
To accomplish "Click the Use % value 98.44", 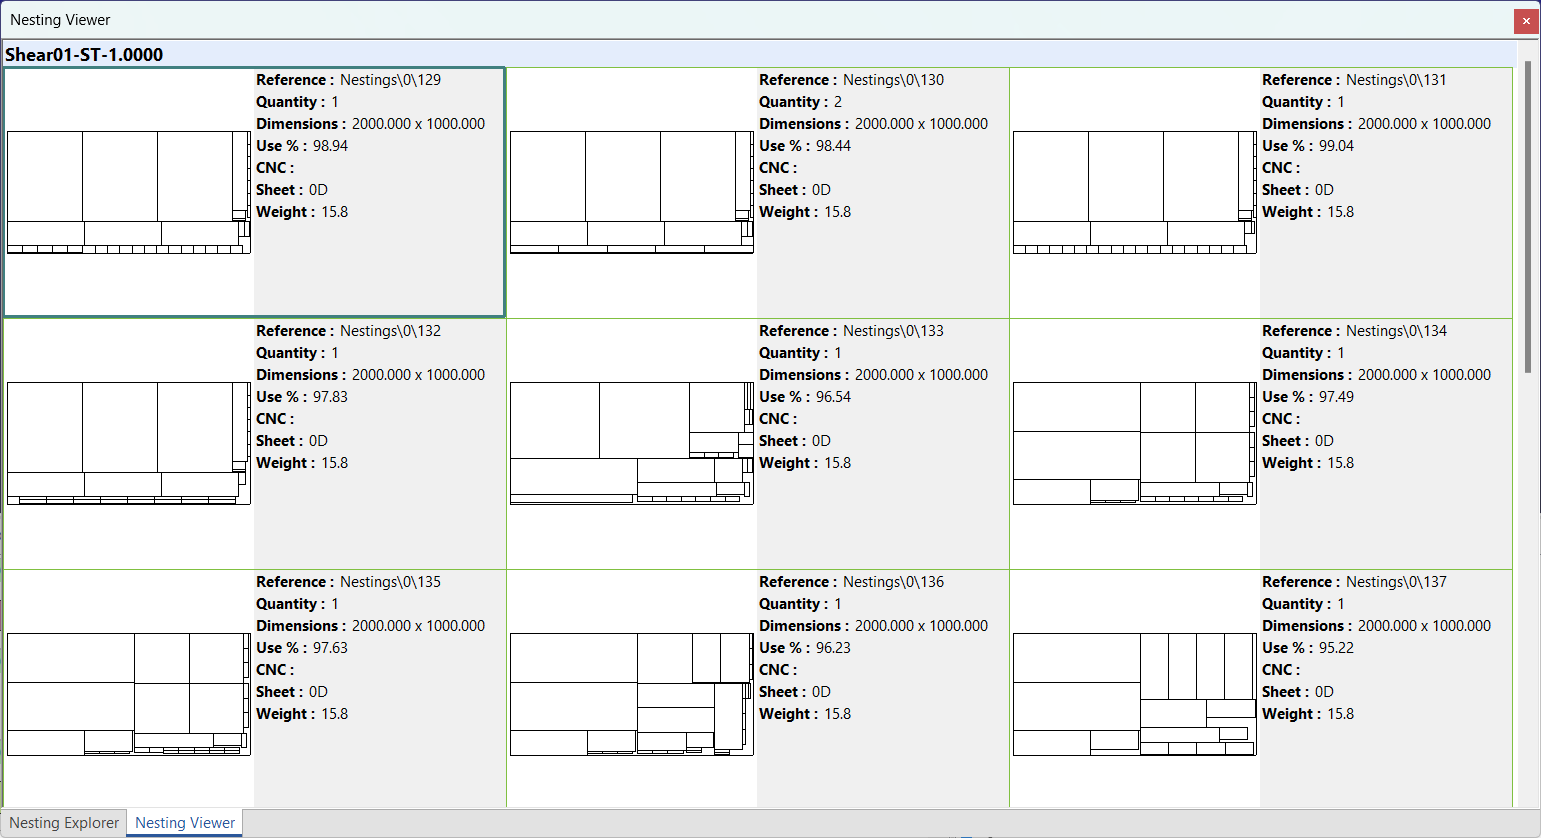I will 833,146.
